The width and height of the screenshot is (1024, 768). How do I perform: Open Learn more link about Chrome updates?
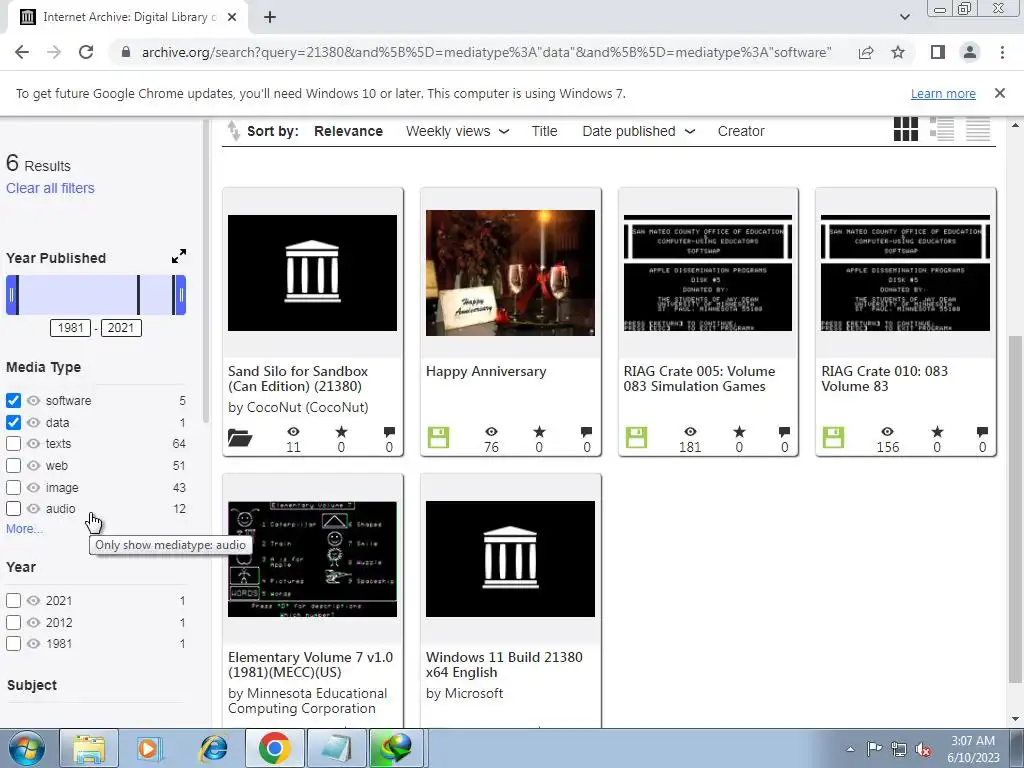click(943, 93)
